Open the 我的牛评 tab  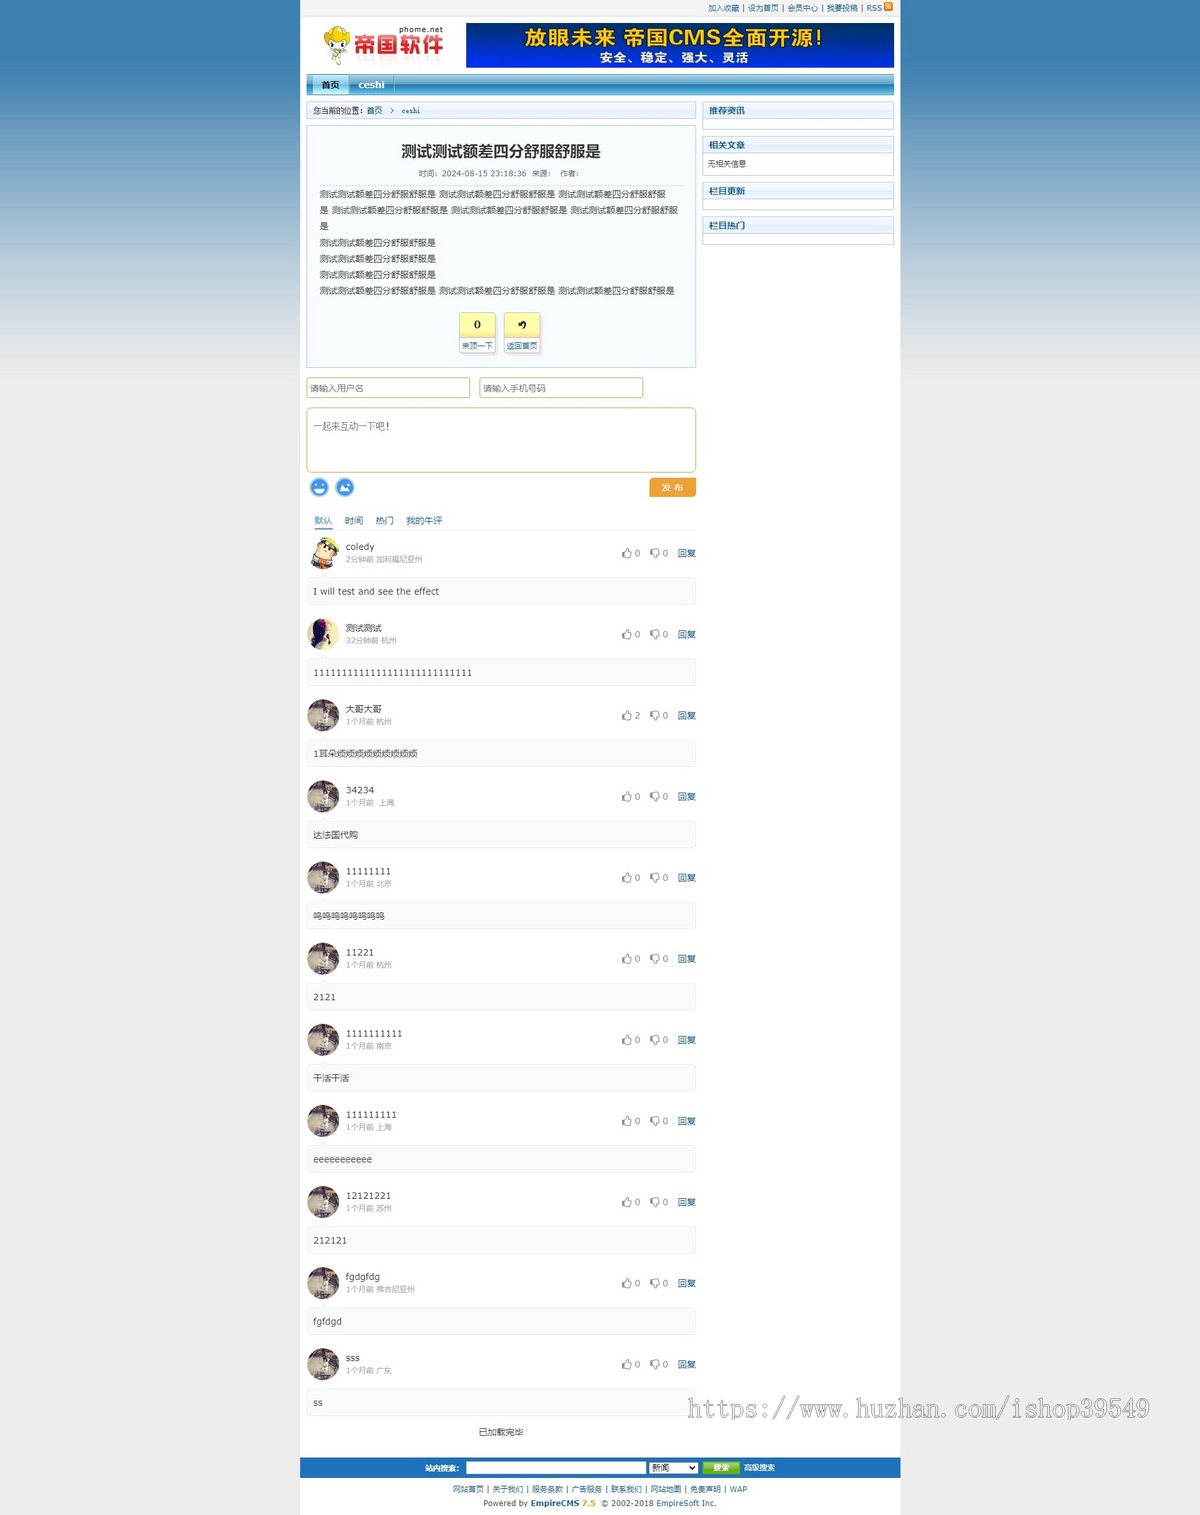(x=424, y=520)
